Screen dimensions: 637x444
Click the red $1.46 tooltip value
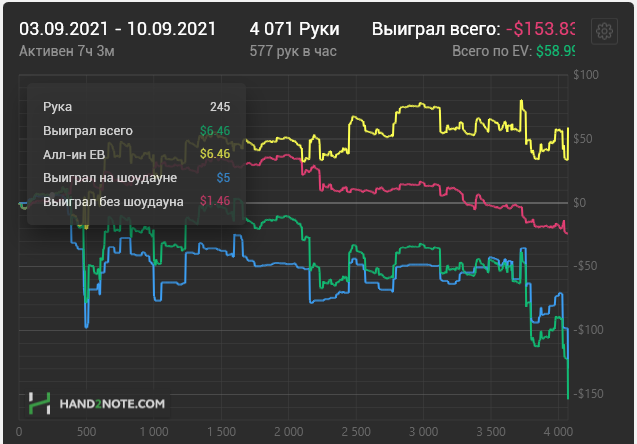215,201
